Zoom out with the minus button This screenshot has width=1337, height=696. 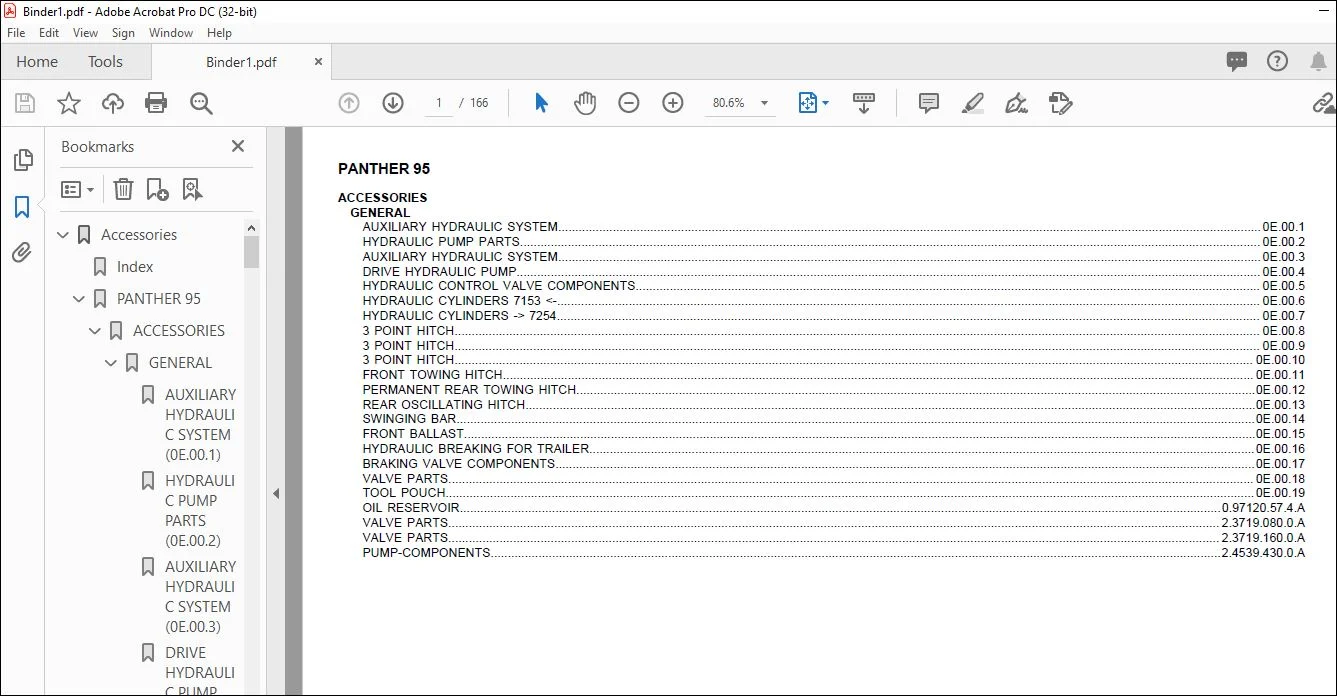click(x=629, y=103)
